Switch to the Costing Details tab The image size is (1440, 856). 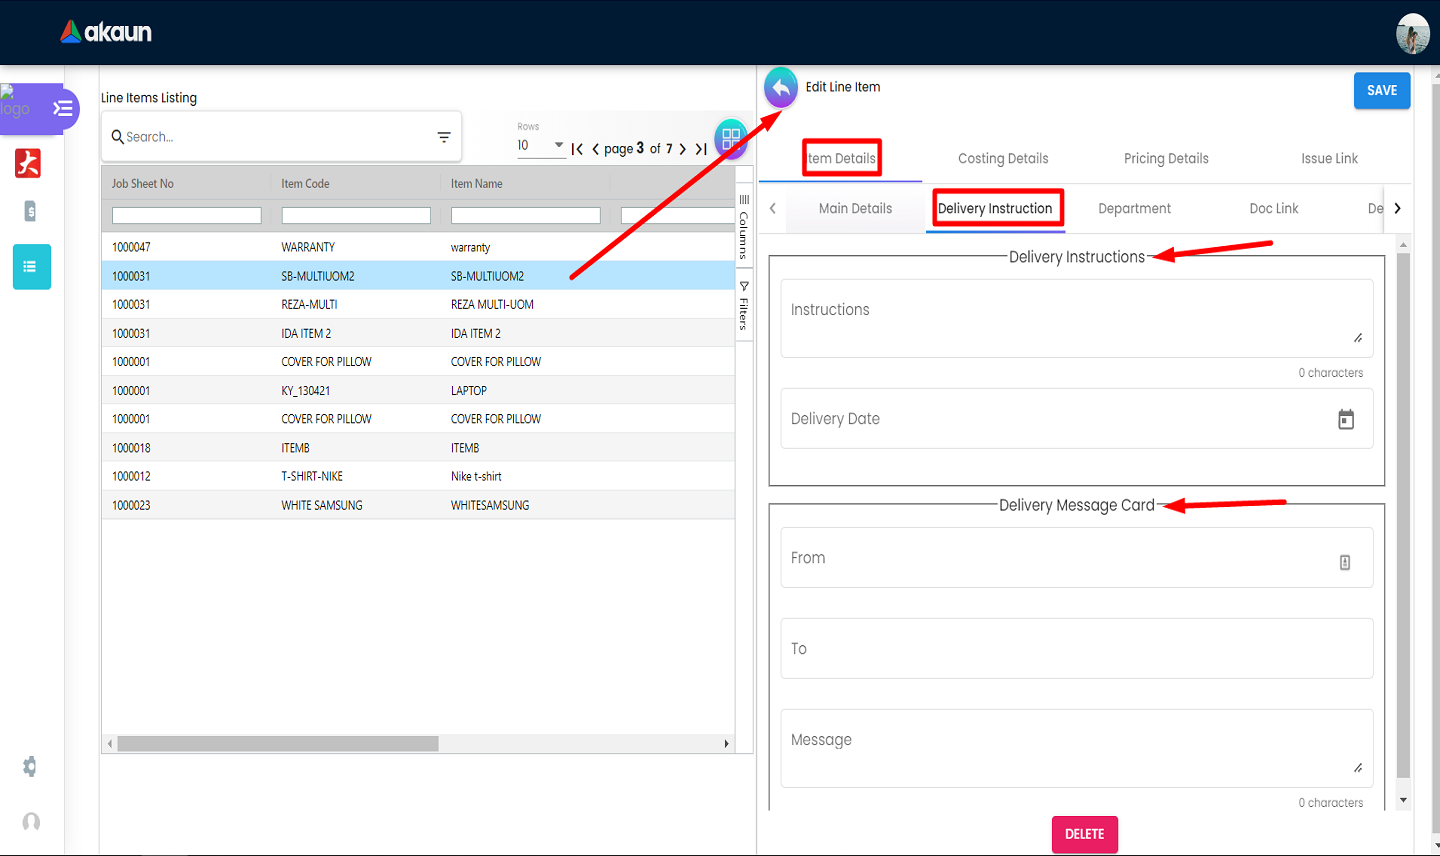click(x=1002, y=159)
